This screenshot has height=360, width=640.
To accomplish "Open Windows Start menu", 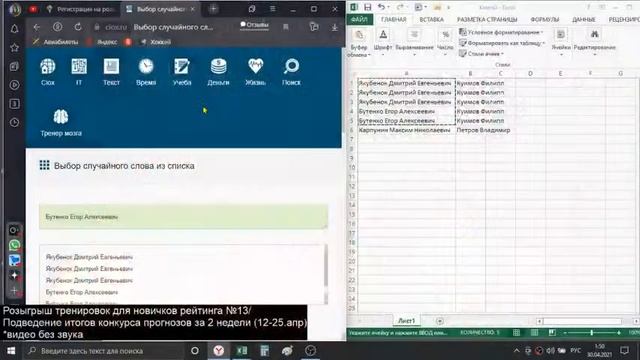I will (x=11, y=351).
